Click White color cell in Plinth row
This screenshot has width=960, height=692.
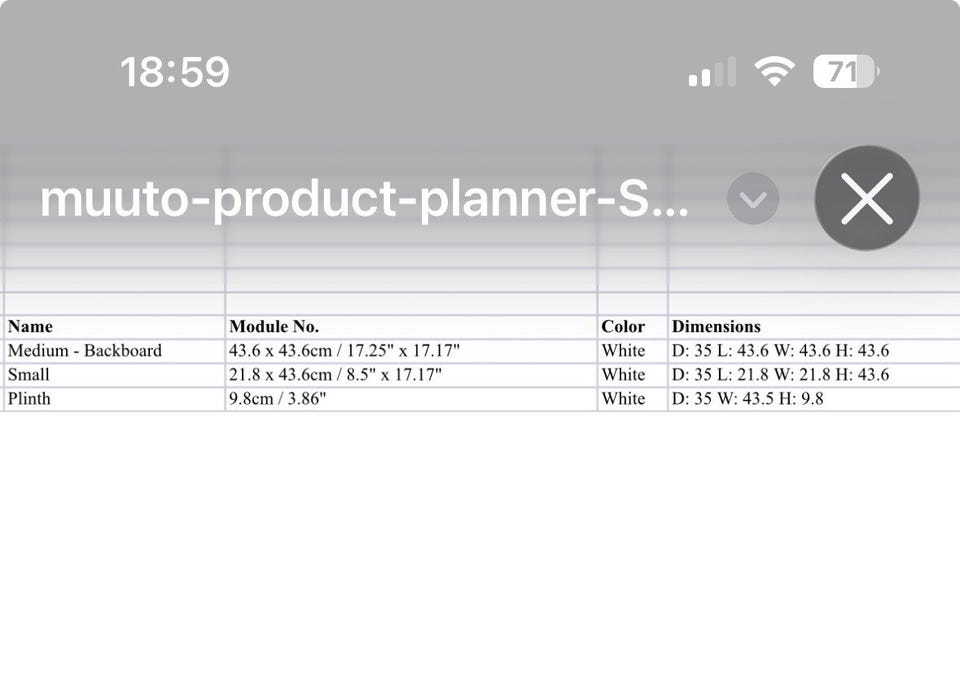(624, 399)
